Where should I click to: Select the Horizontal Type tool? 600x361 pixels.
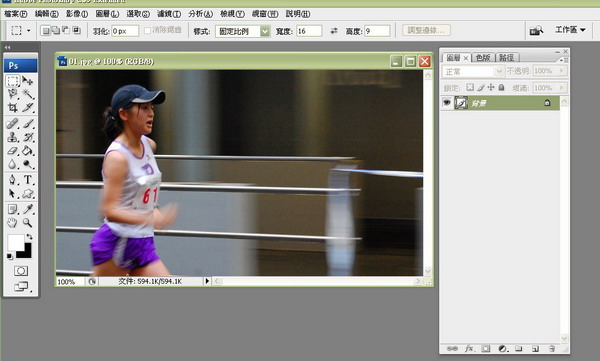coord(28,180)
